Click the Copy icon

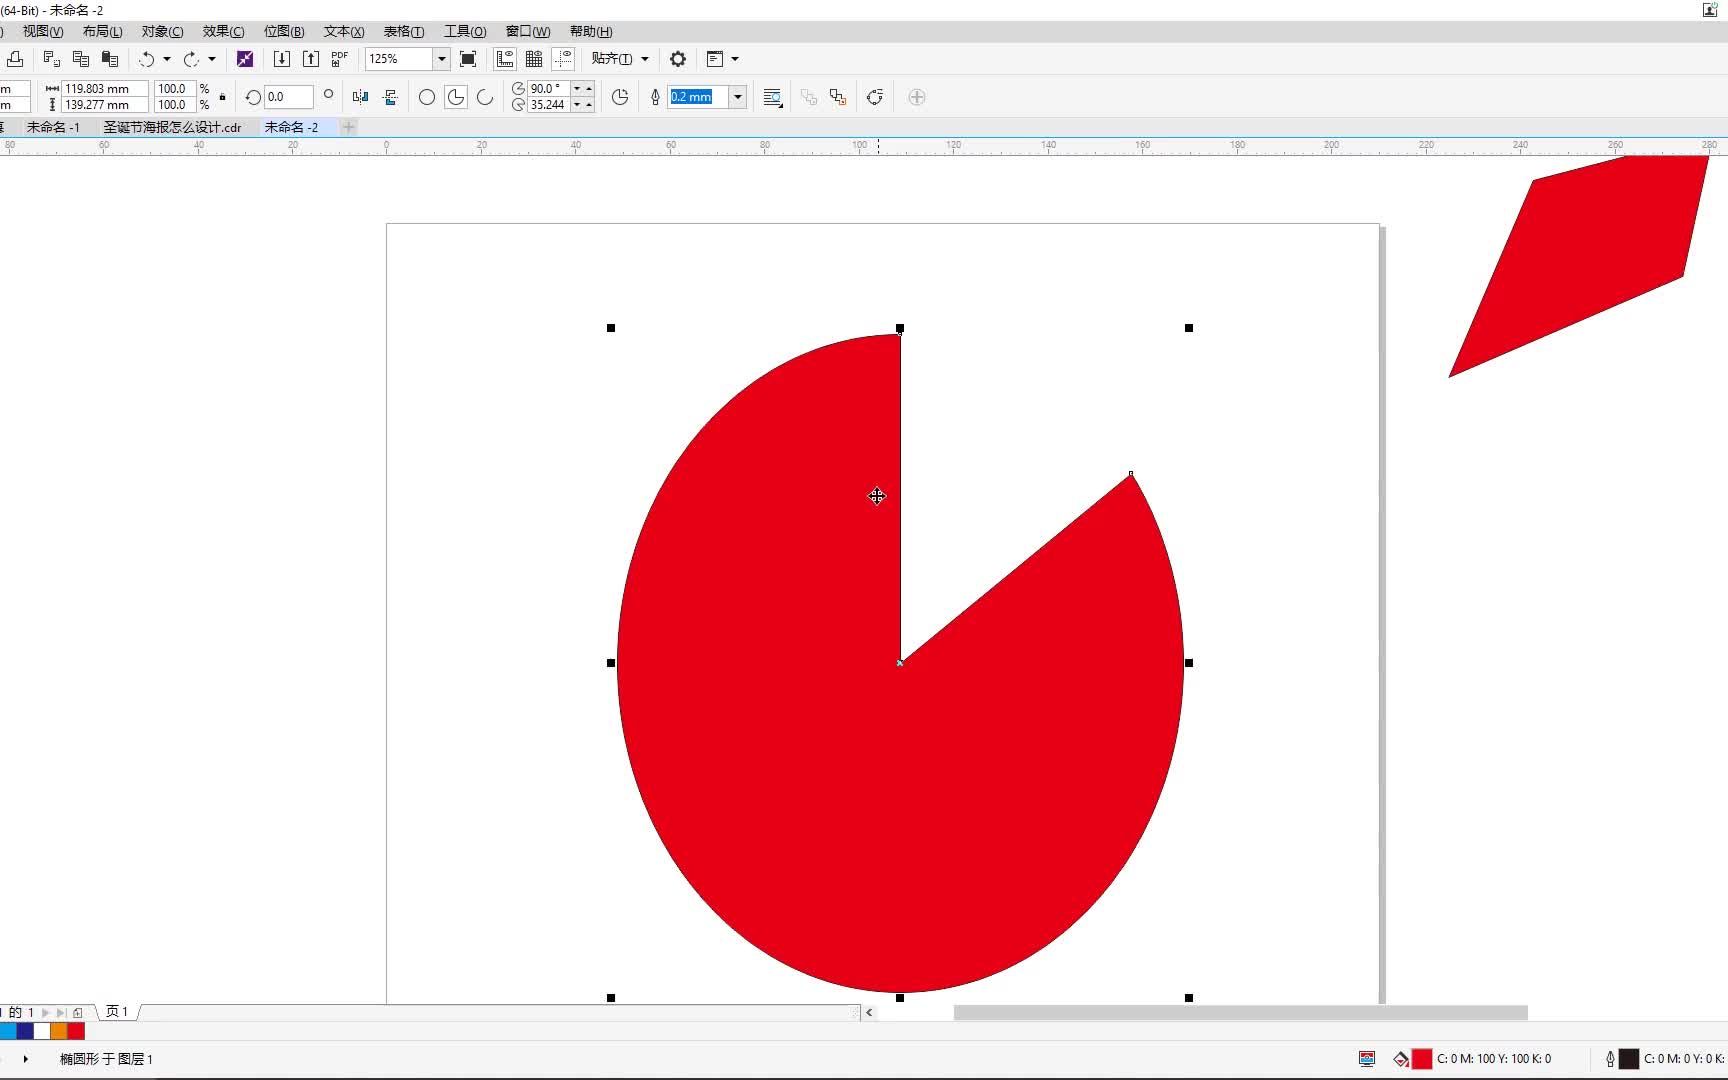pos(81,59)
